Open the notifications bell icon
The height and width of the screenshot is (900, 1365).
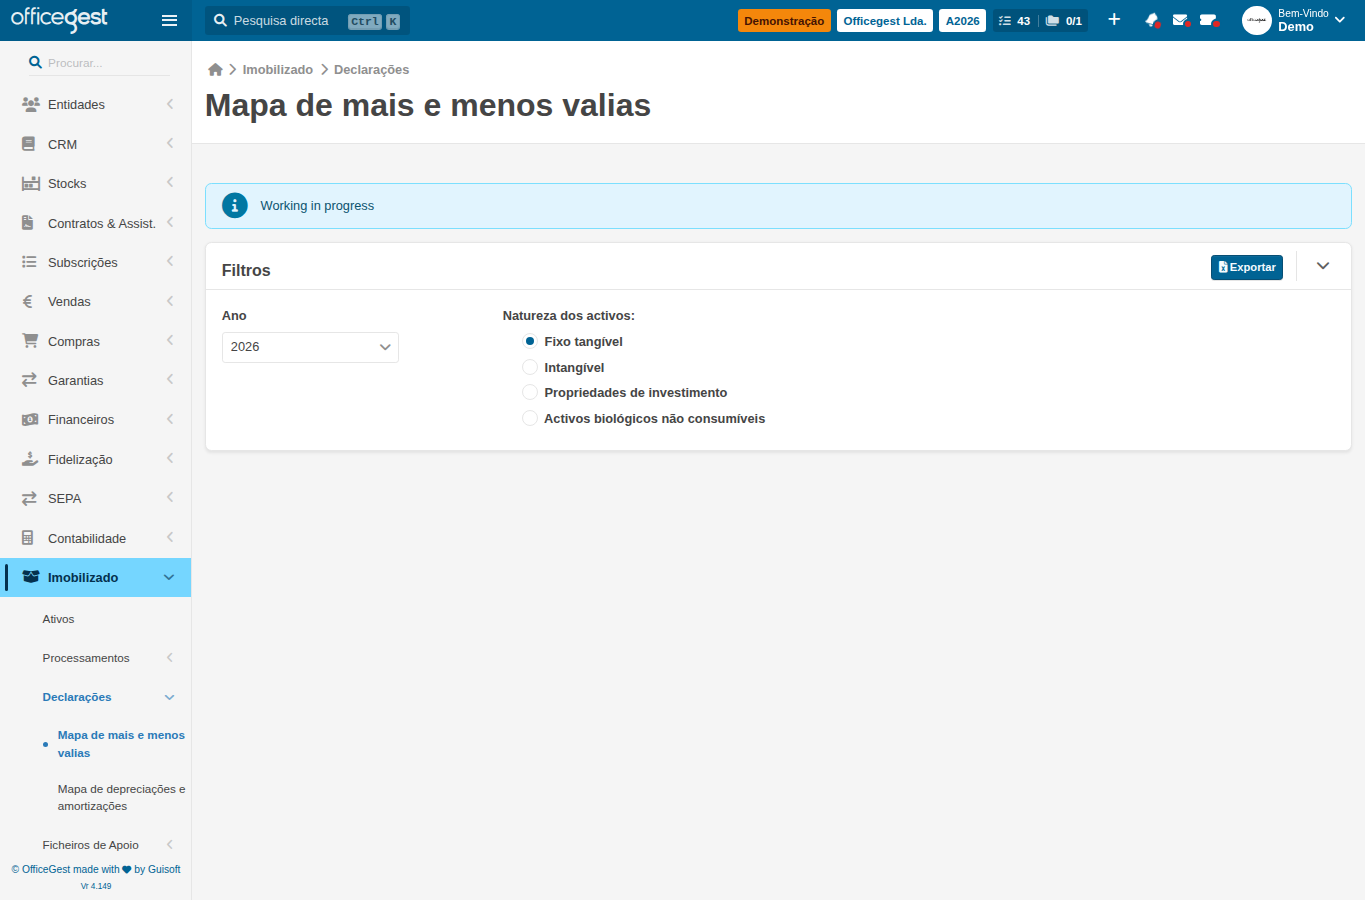pos(1152,20)
